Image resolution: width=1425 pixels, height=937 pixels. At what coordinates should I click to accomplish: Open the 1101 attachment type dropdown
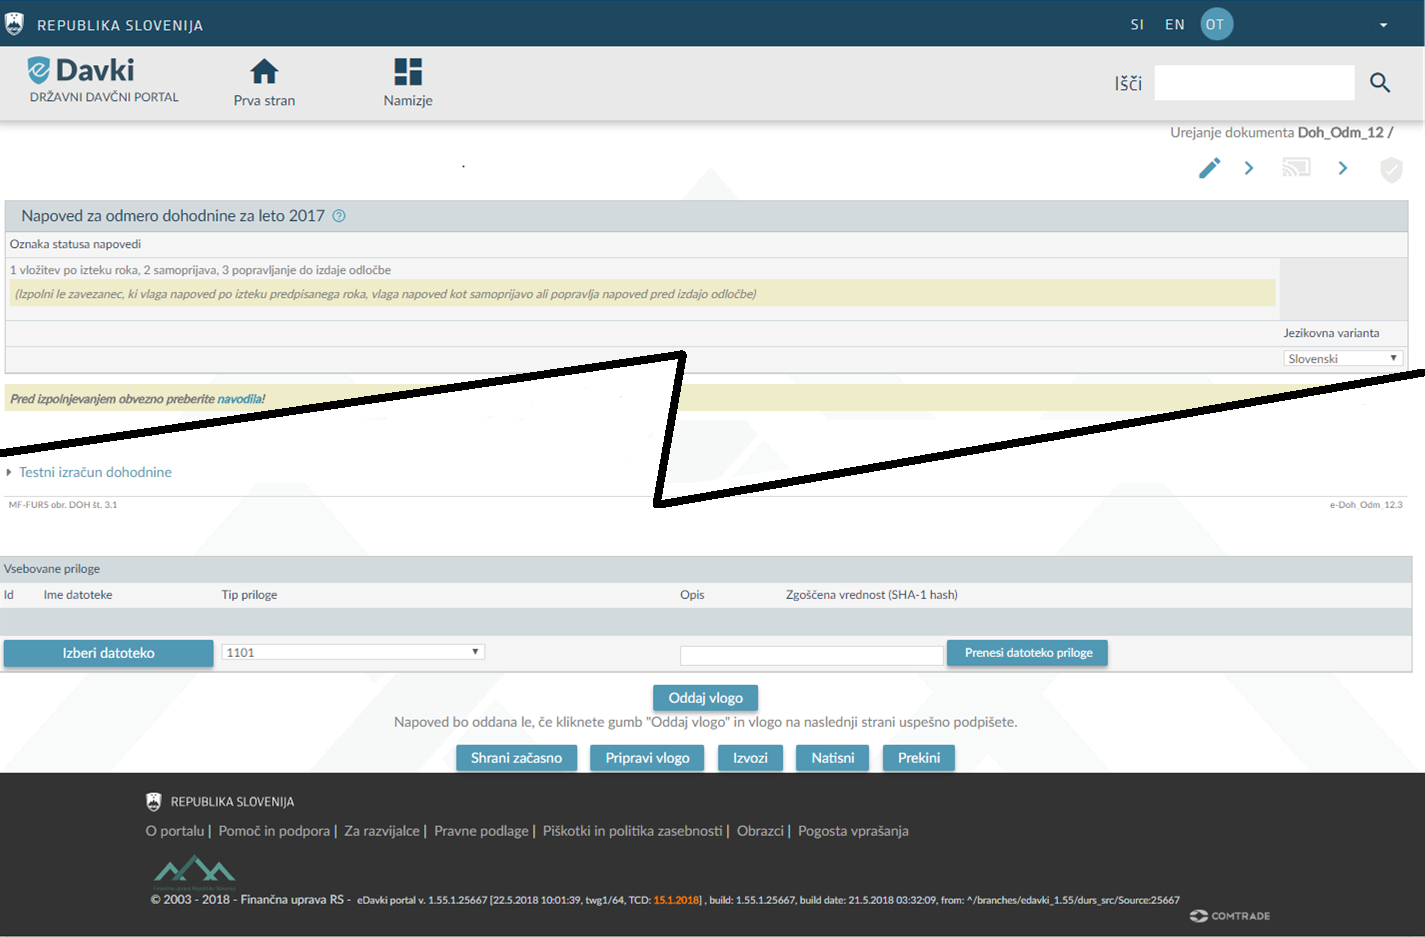click(353, 652)
